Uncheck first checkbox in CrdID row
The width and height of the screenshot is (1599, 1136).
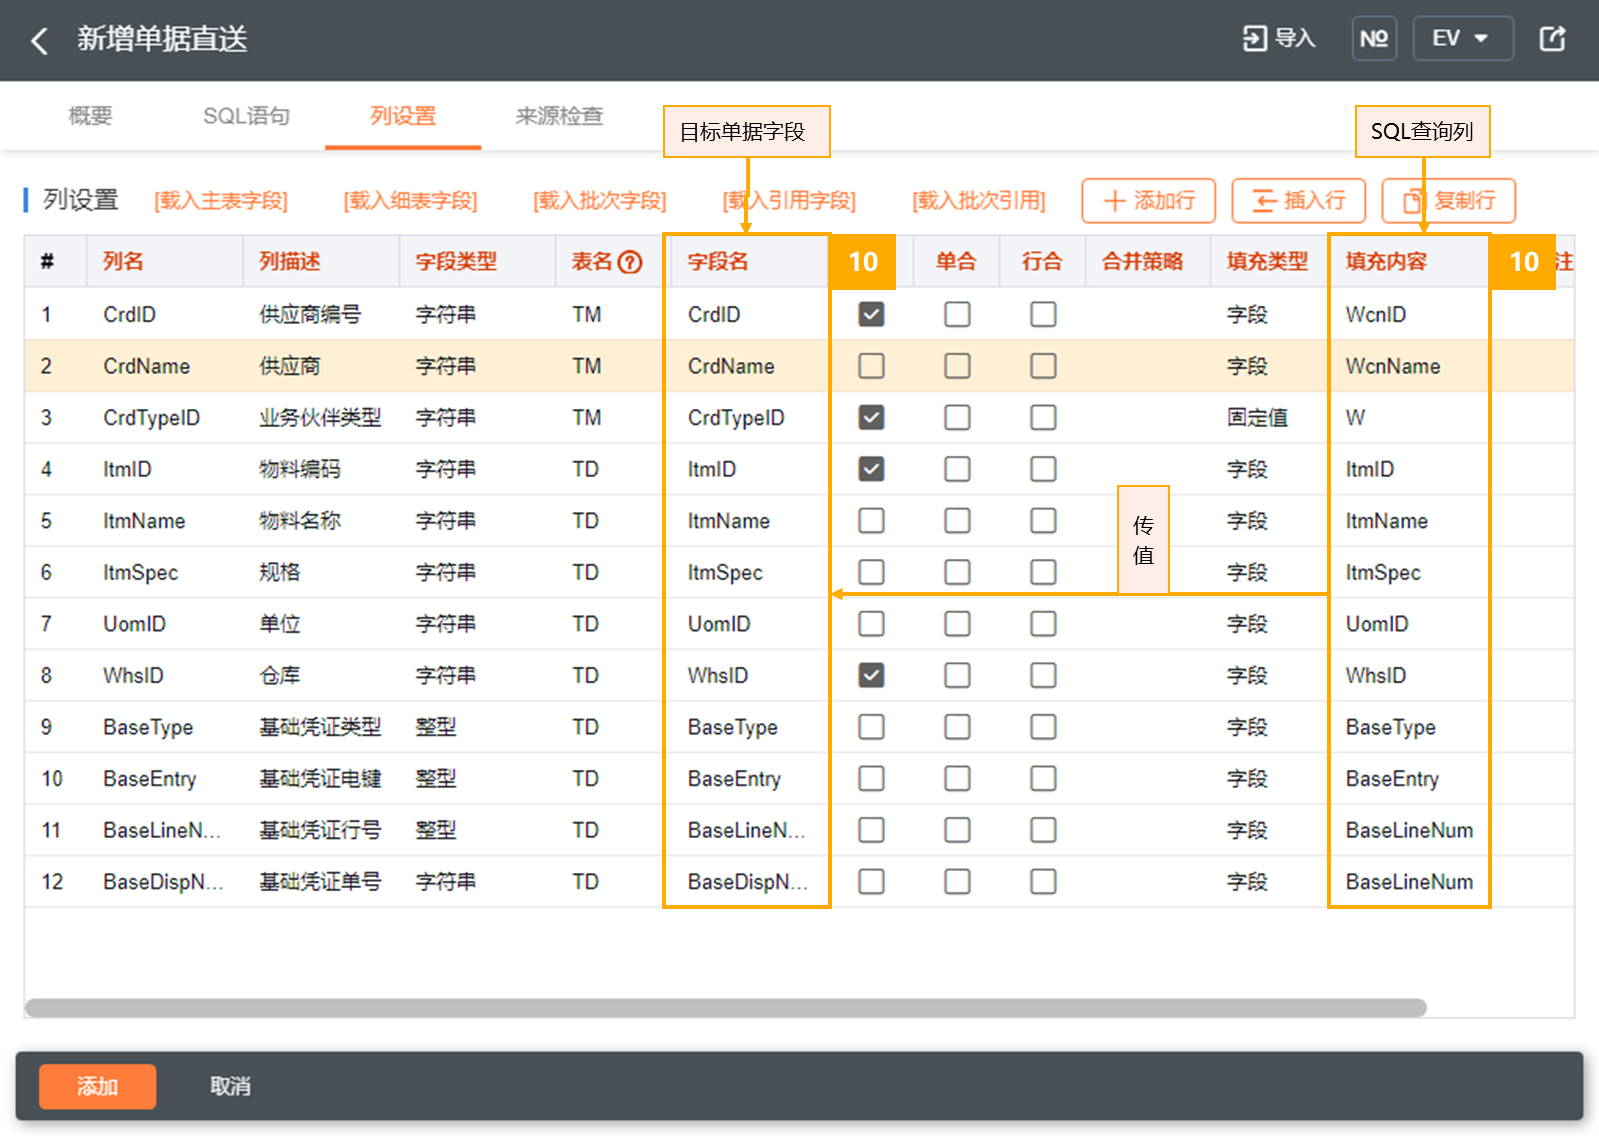point(871,315)
